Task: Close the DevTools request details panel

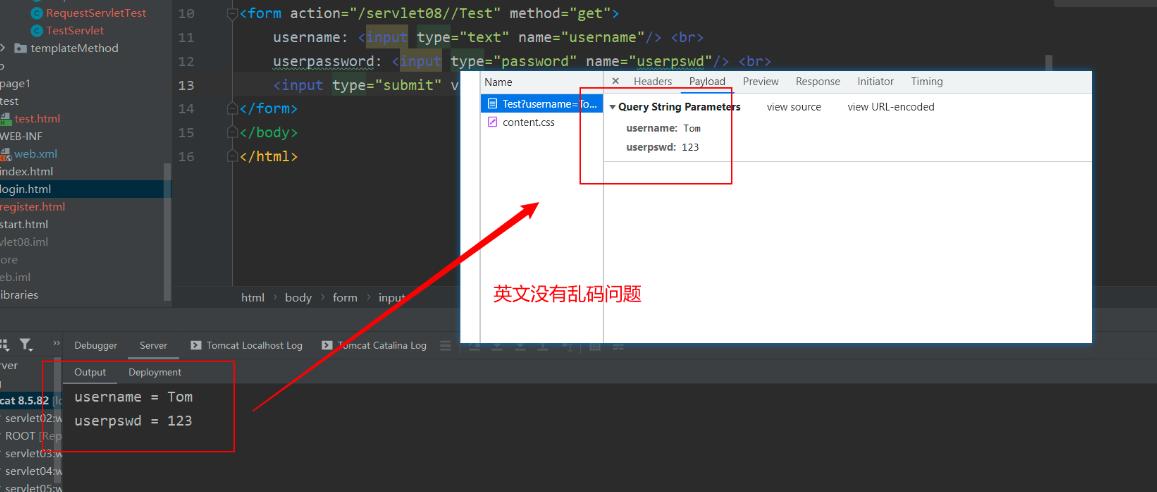Action: coord(615,81)
